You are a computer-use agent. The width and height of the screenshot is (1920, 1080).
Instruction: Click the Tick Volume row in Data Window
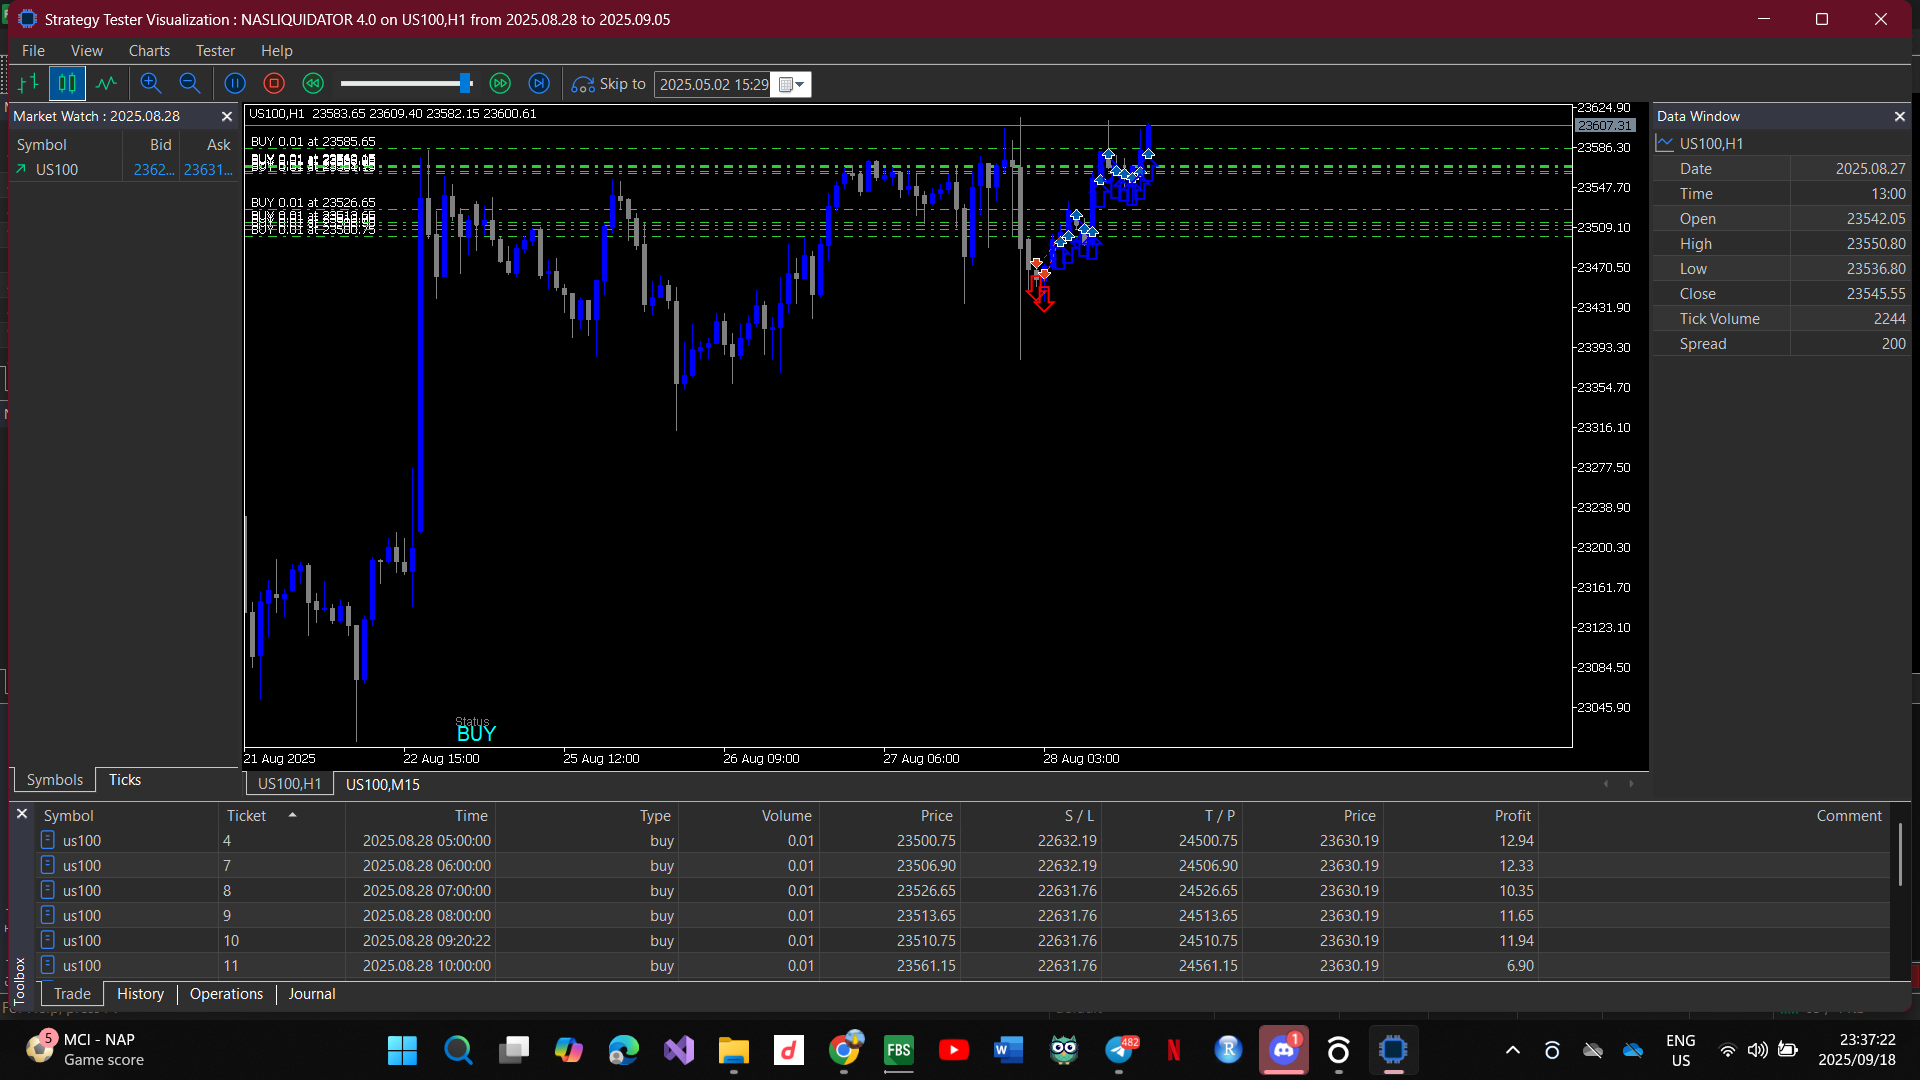point(1782,319)
